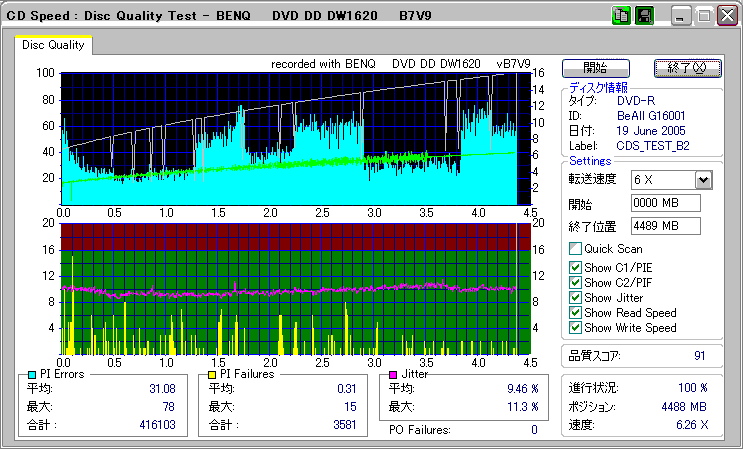Image resolution: width=743 pixels, height=449 pixels.
Task: Close the Disc Quality Test window
Action: (727, 16)
